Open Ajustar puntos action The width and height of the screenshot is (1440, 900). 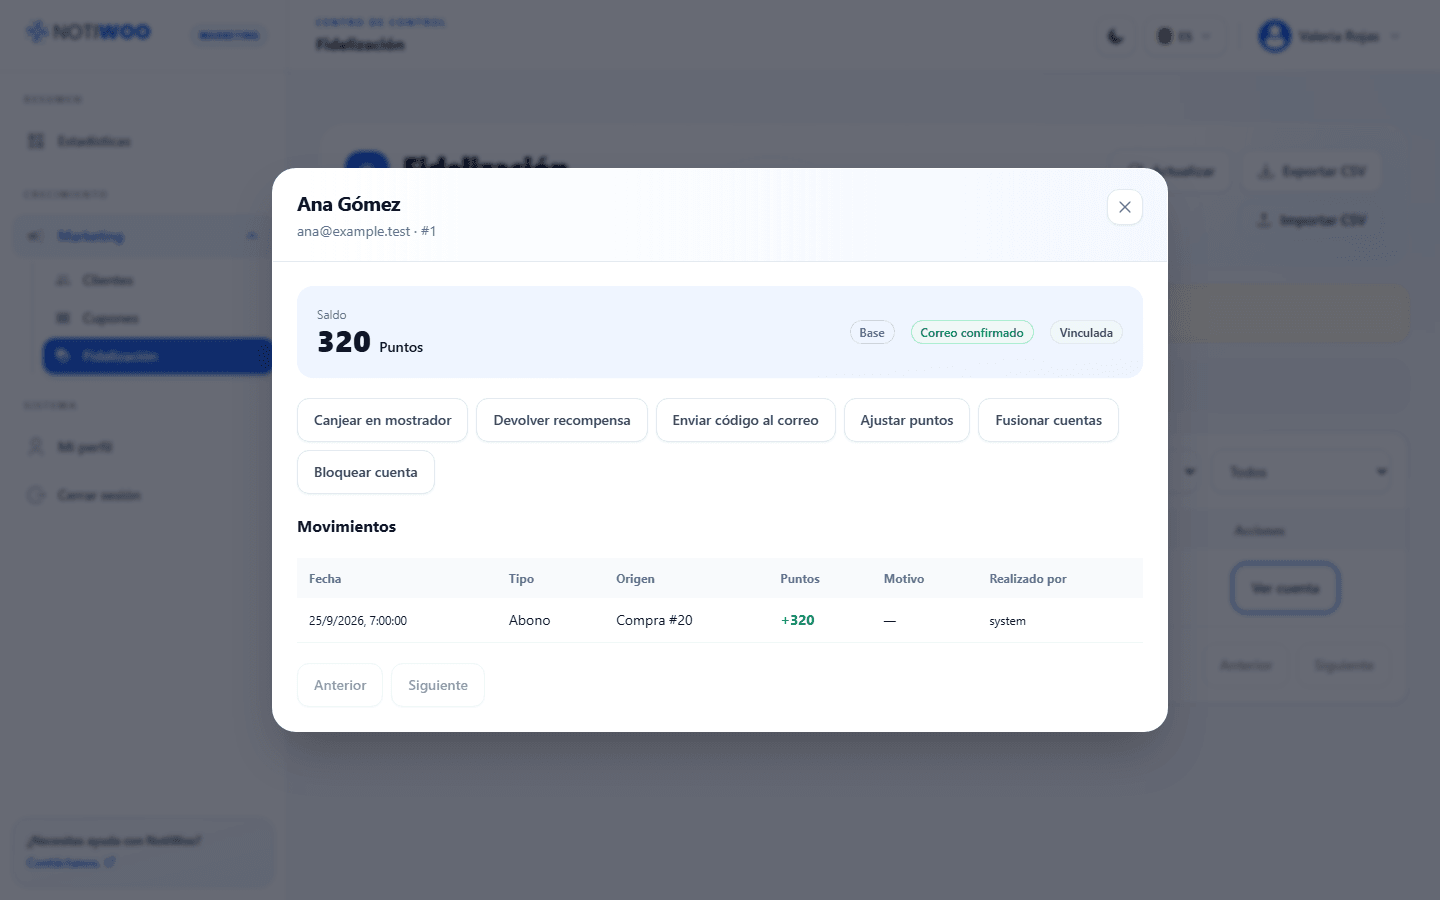907,420
